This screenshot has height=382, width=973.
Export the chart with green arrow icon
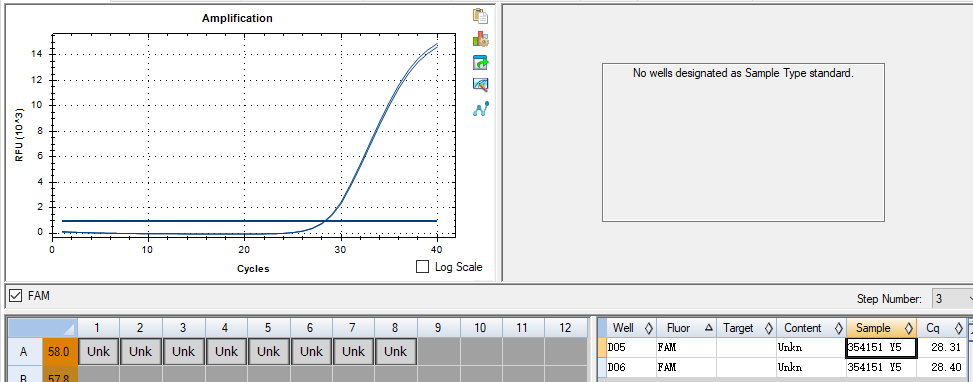pyautogui.click(x=480, y=62)
